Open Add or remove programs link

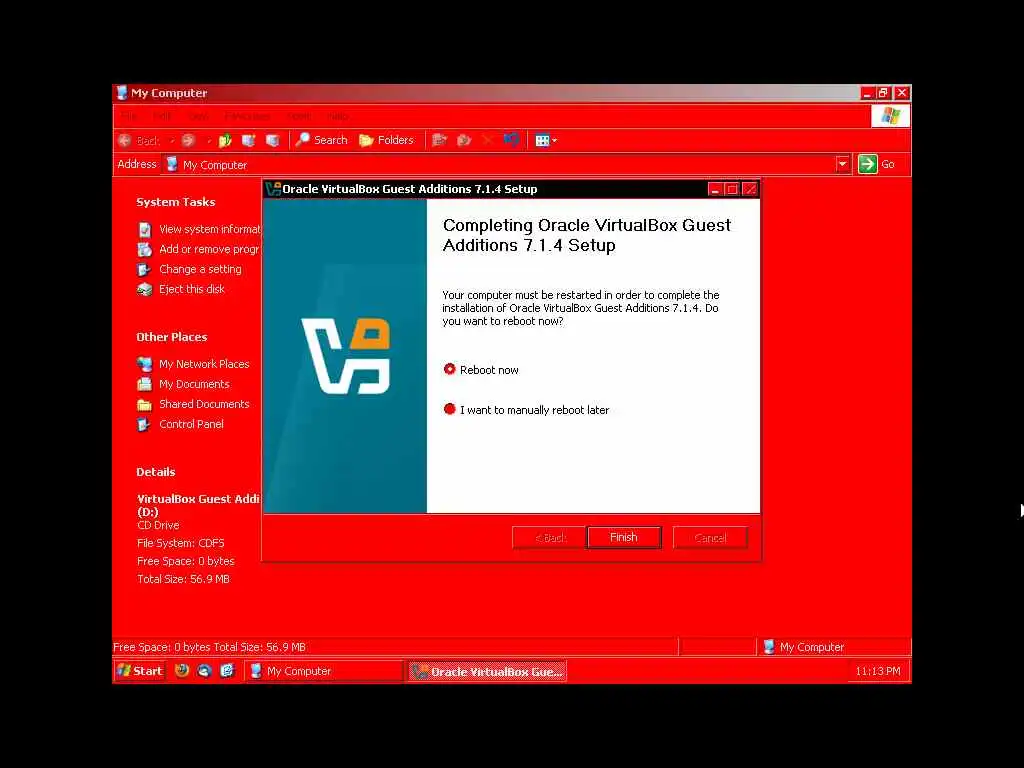209,249
